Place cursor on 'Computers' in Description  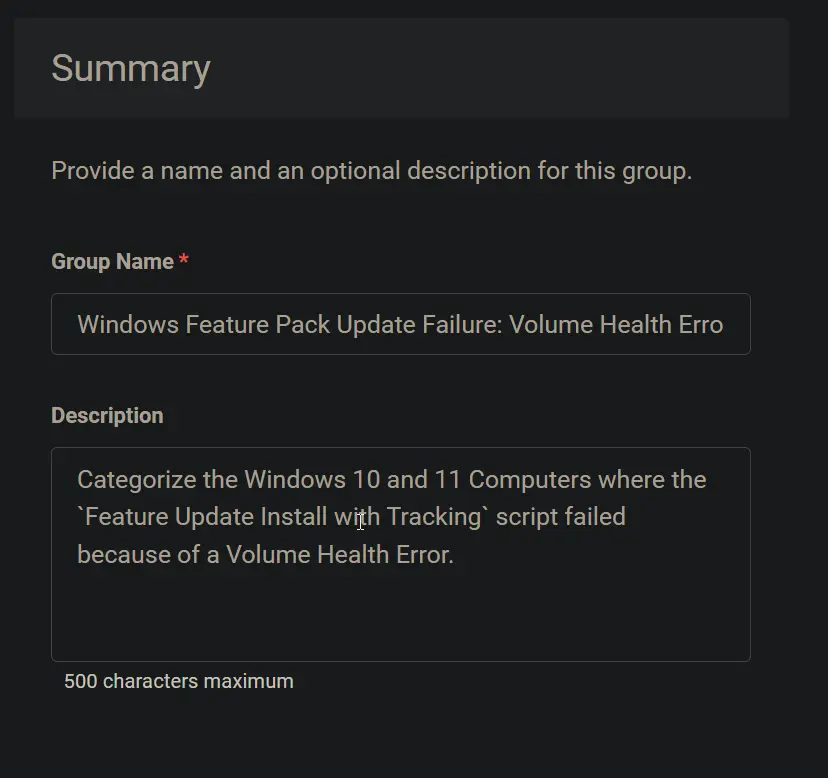pos(530,480)
